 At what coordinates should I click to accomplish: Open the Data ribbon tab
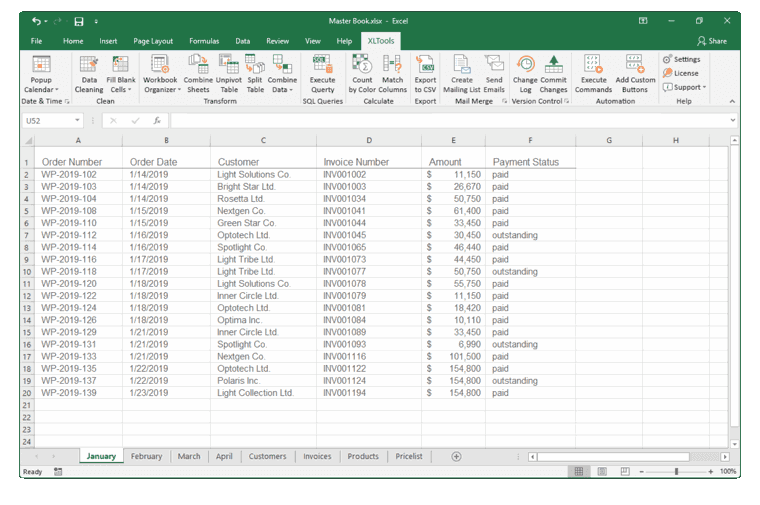pos(243,41)
